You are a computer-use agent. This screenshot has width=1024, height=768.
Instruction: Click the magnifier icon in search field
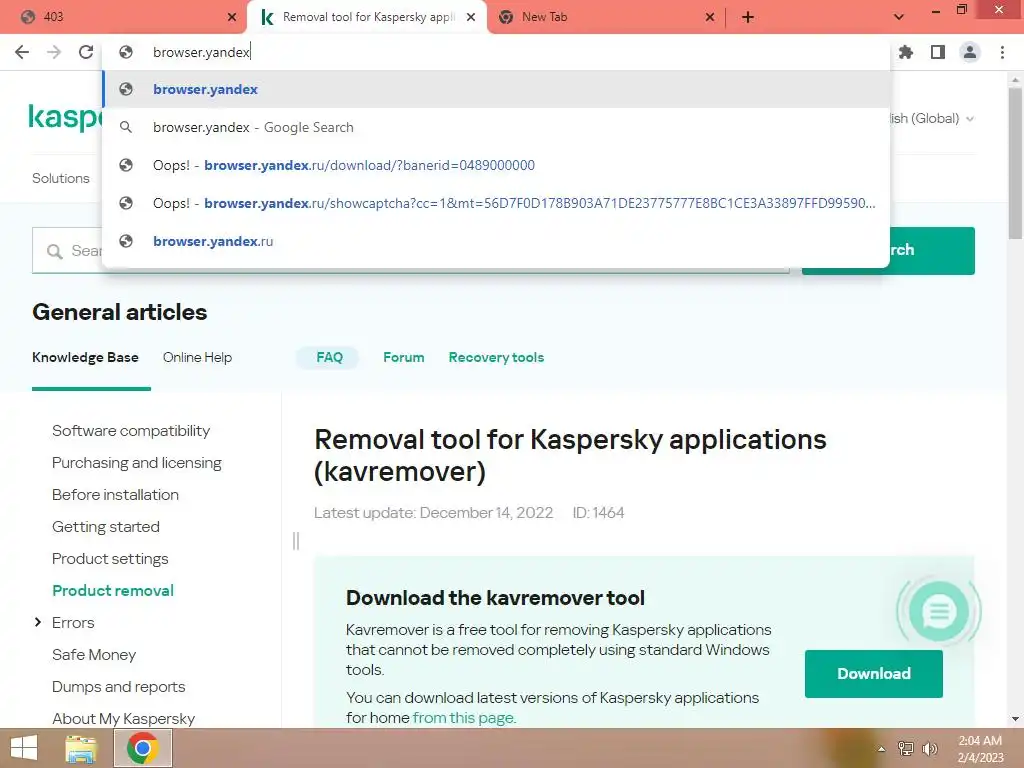pyautogui.click(x=55, y=251)
